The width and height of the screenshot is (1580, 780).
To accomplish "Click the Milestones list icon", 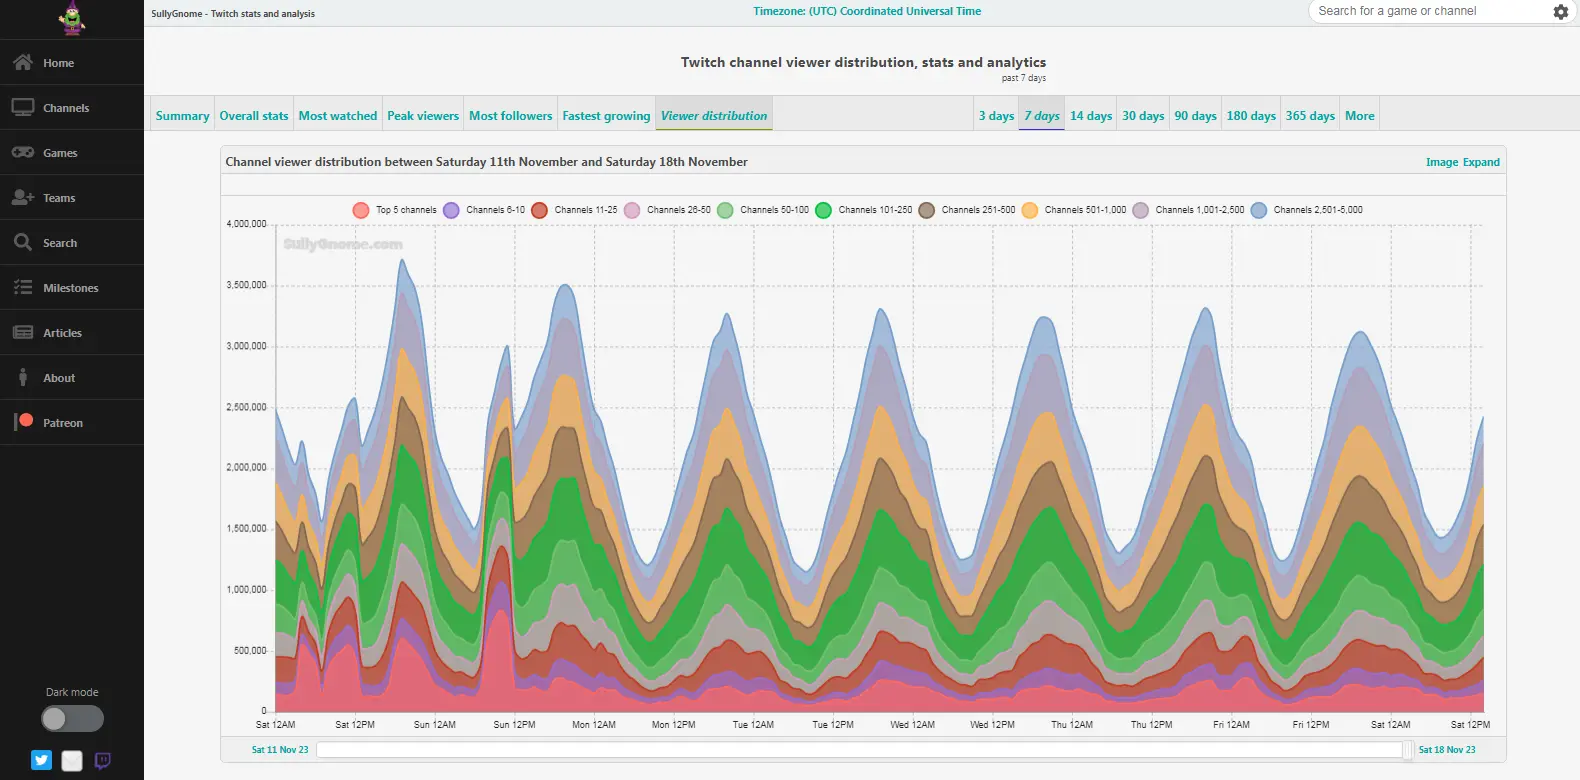I will click(x=23, y=288).
